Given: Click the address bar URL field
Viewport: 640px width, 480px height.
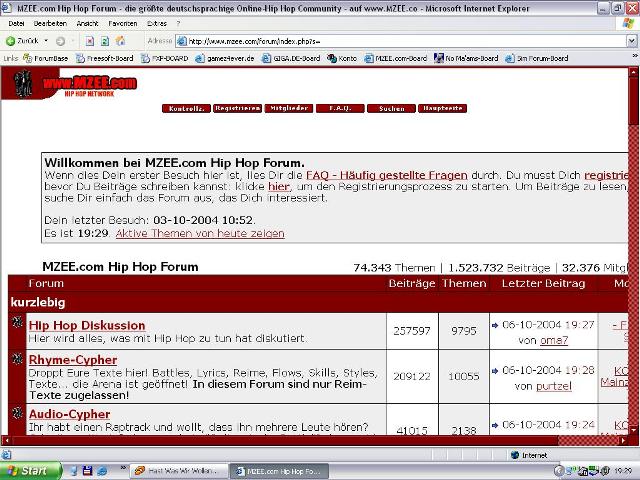Looking at the screenshot, I should (402, 41).
